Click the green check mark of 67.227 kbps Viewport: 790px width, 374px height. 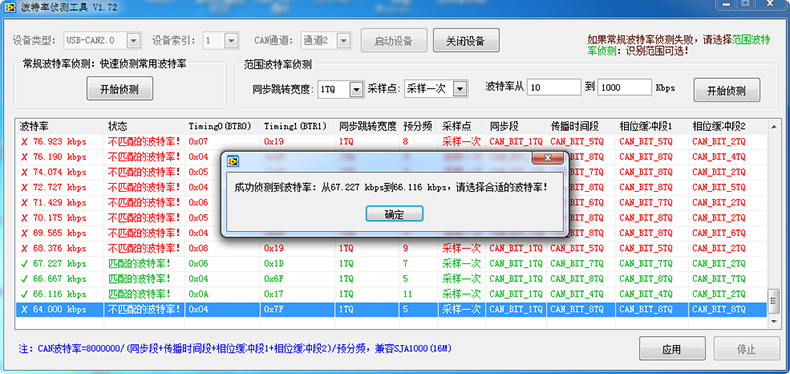24,264
